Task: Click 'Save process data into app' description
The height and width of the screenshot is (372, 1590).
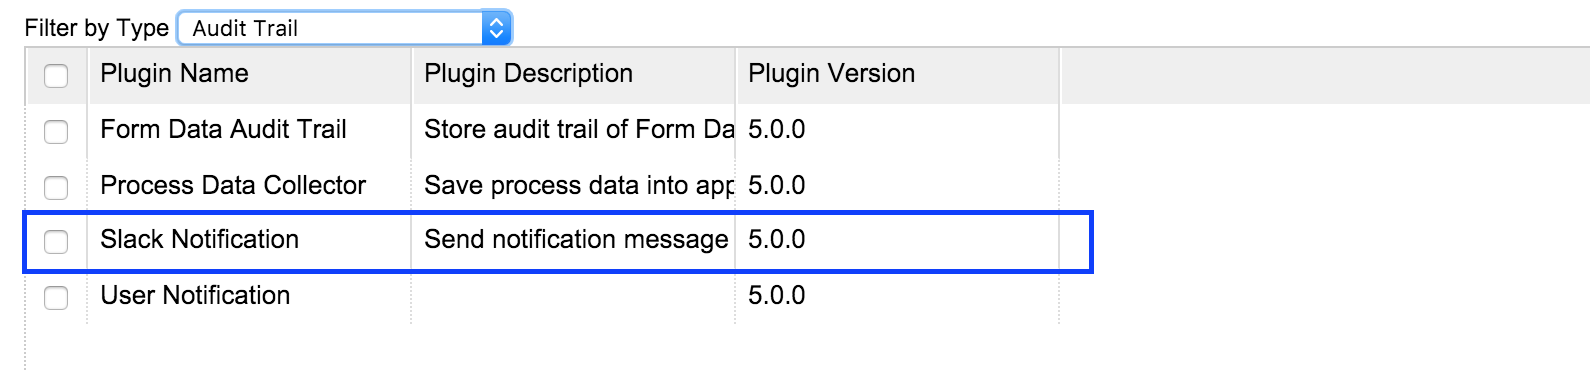Action: point(579,185)
